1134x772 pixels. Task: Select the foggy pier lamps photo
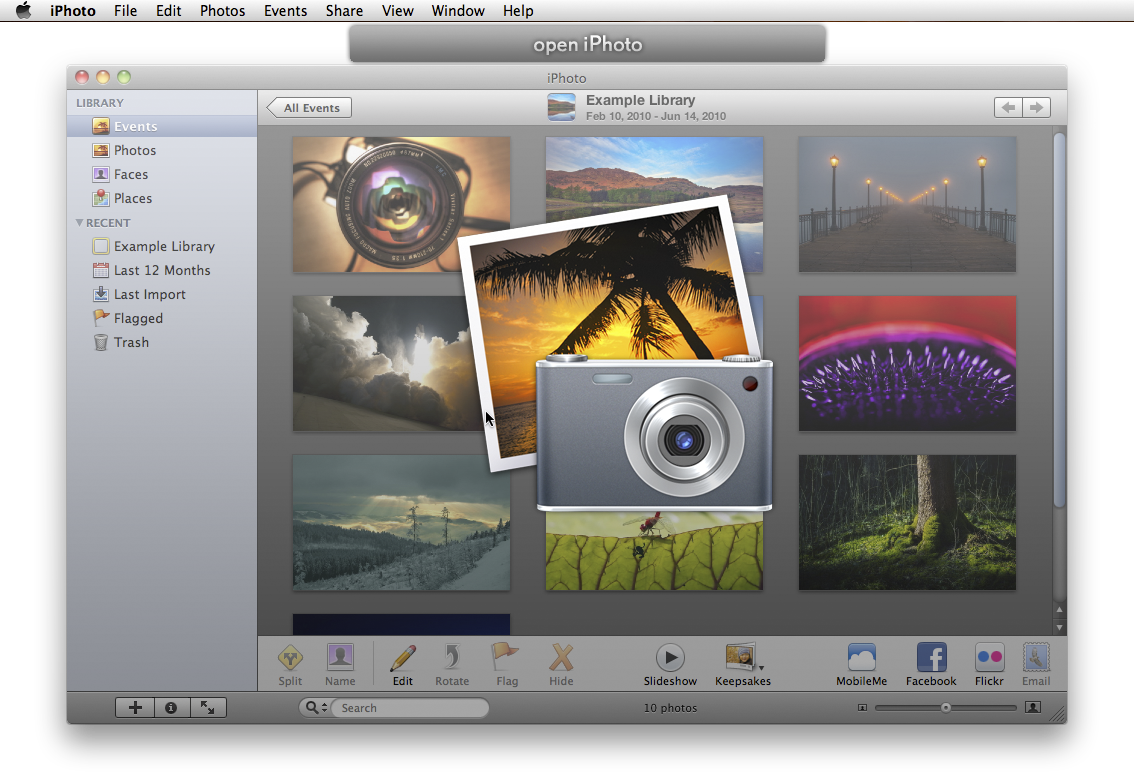tap(907, 205)
